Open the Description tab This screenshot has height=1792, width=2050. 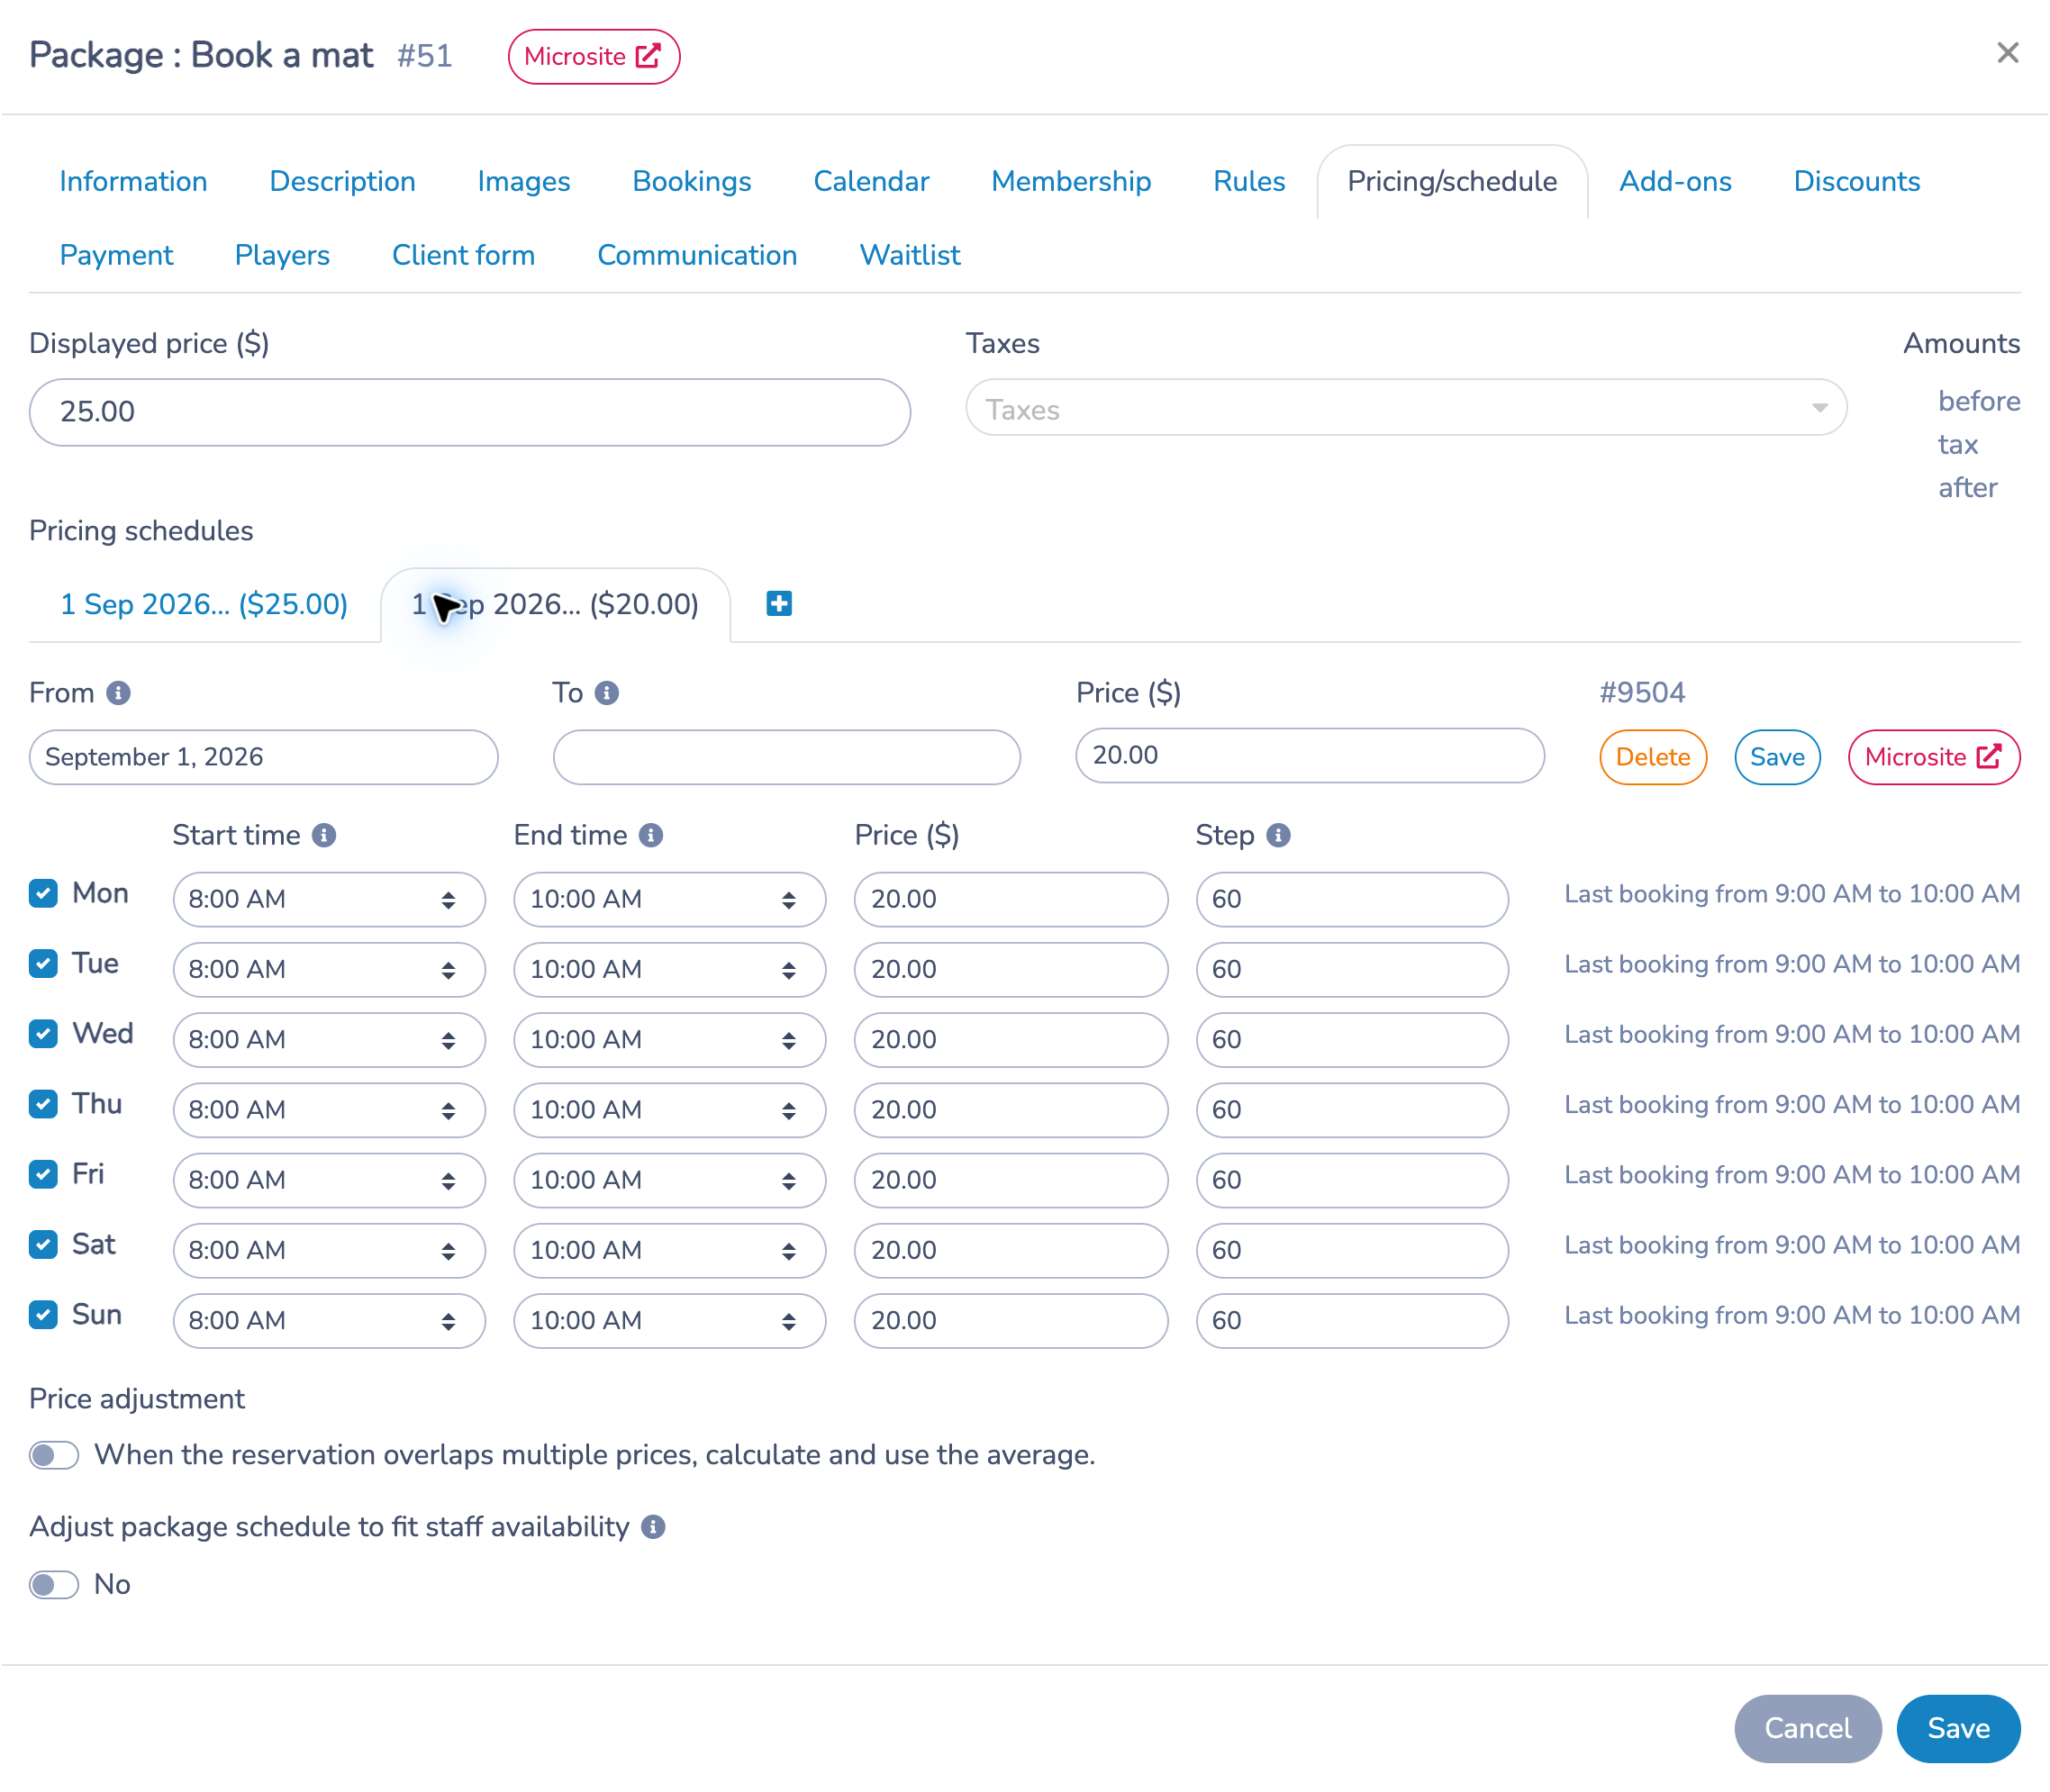342,181
